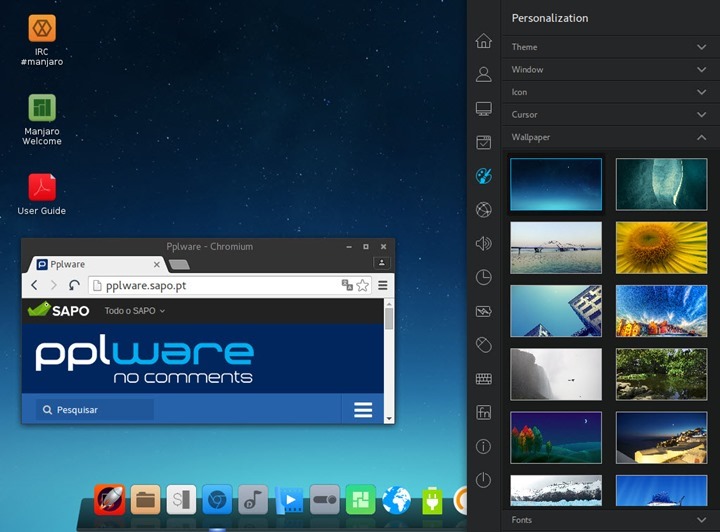Open Network settings globe icon
Viewport: 720px width, 532px height.
pos(484,210)
